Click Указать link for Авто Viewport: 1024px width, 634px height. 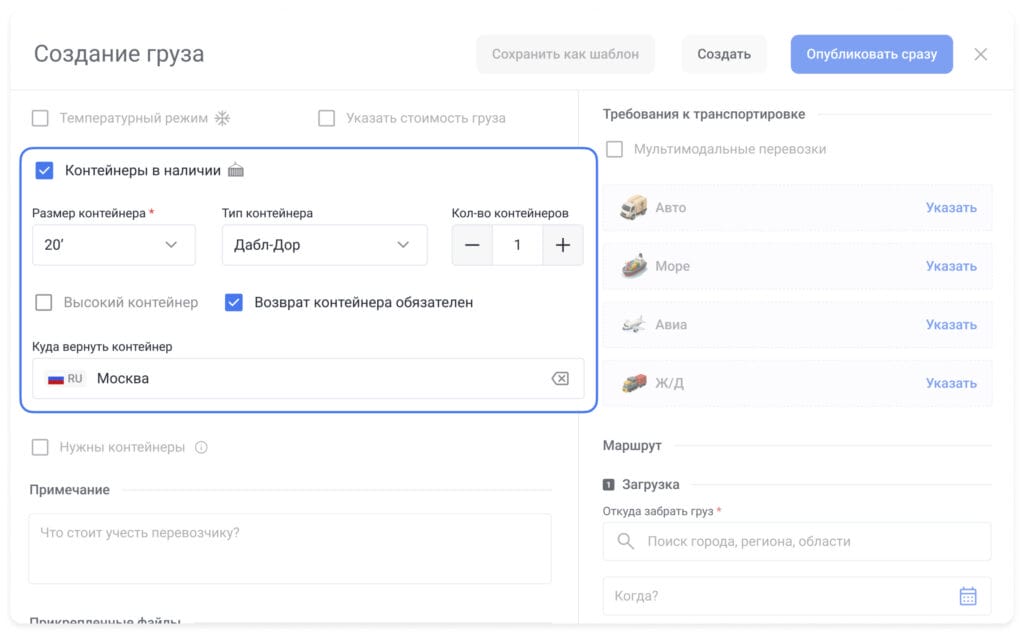click(951, 208)
